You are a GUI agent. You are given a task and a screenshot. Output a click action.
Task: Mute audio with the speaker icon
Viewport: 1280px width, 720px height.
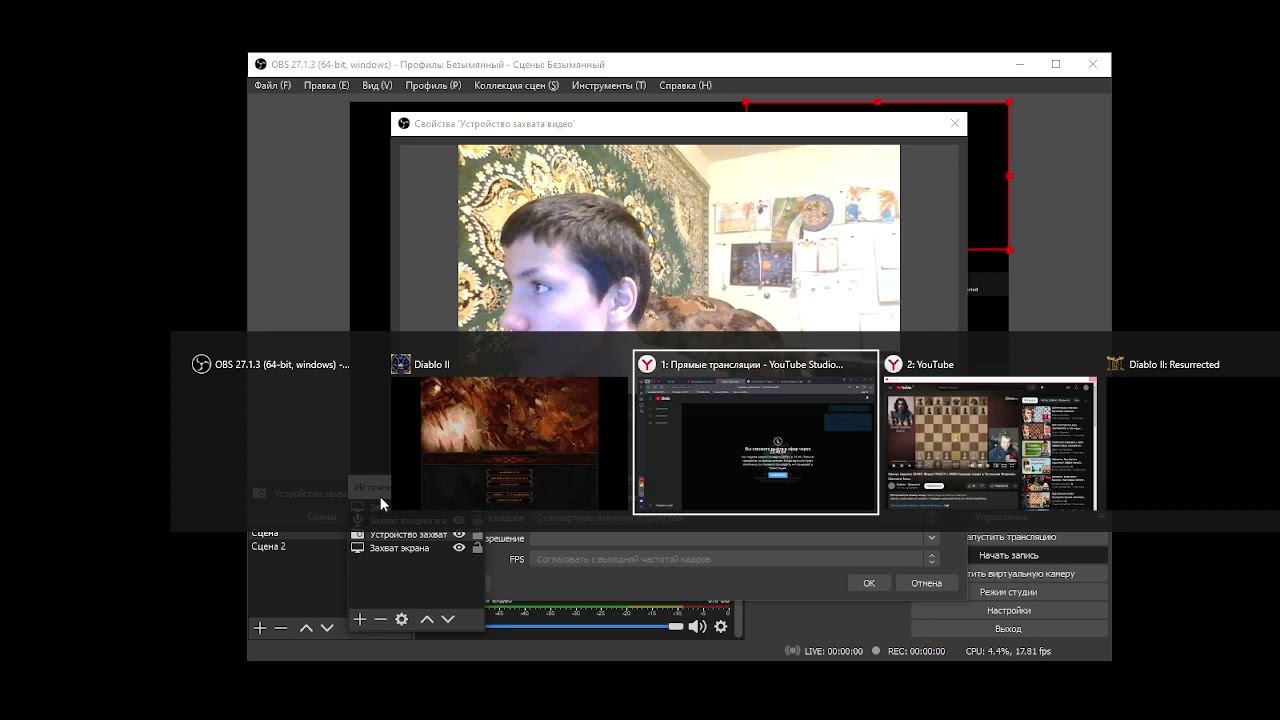pyautogui.click(x=697, y=627)
